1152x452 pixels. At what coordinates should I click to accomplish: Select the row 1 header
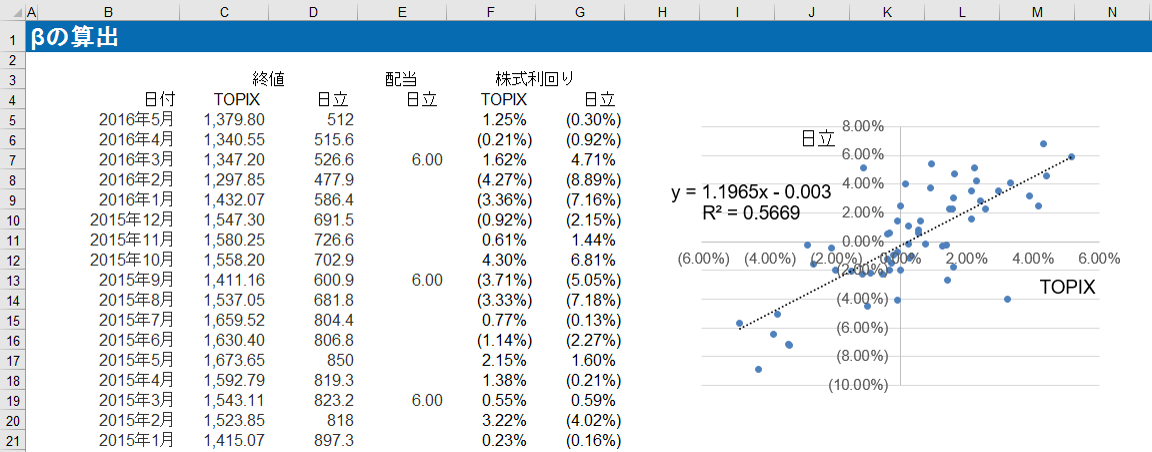coord(13,39)
